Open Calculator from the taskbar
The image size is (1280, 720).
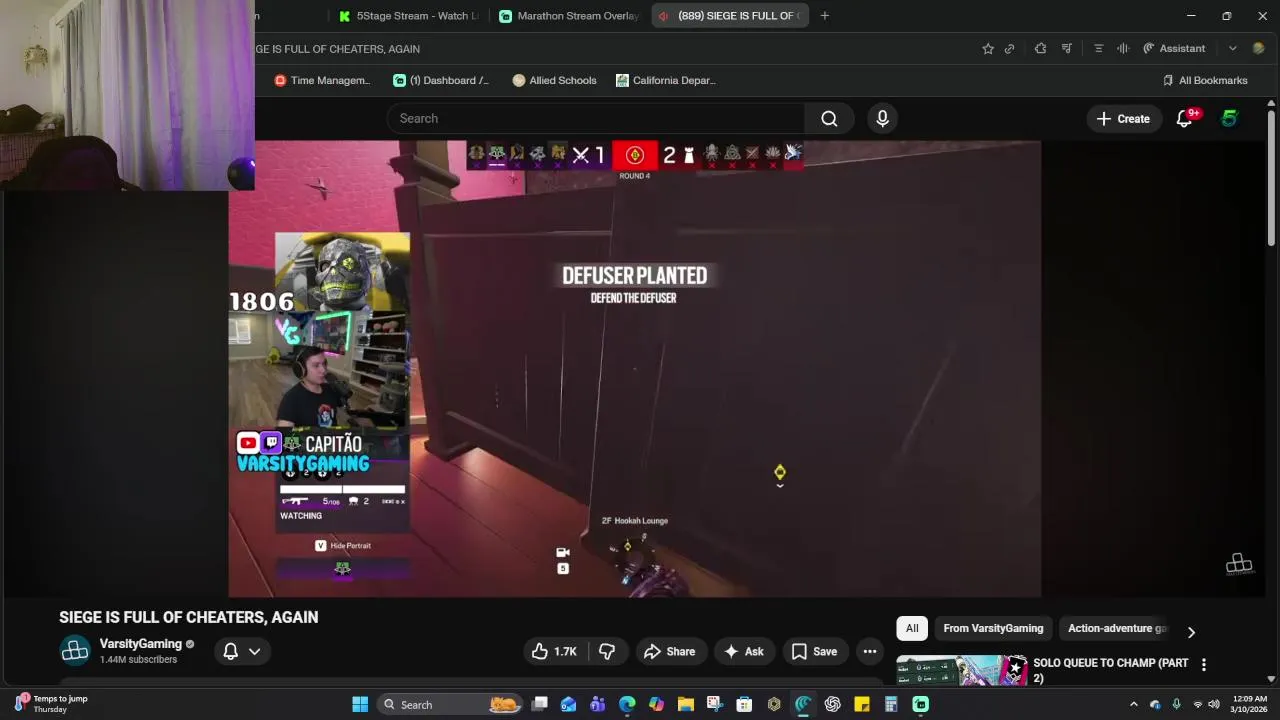click(891, 704)
